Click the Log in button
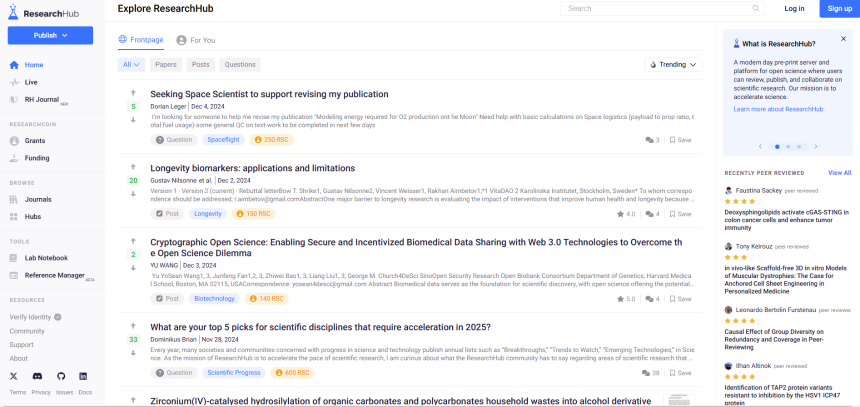Viewport: 860px width, 407px height. click(x=794, y=8)
